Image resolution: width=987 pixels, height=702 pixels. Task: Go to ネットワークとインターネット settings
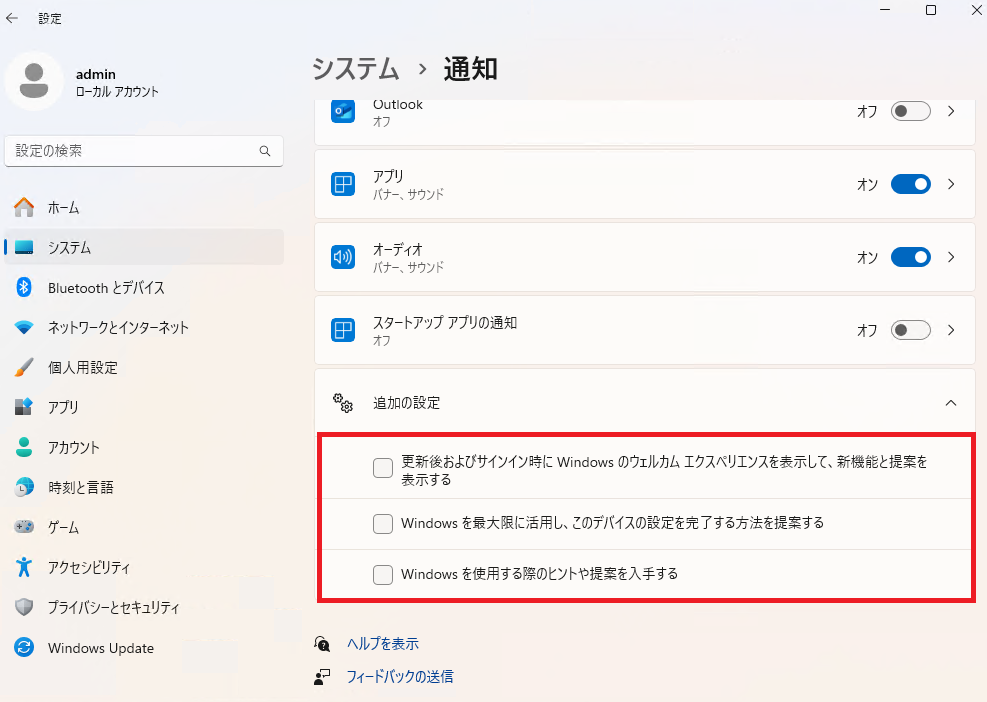click(144, 327)
